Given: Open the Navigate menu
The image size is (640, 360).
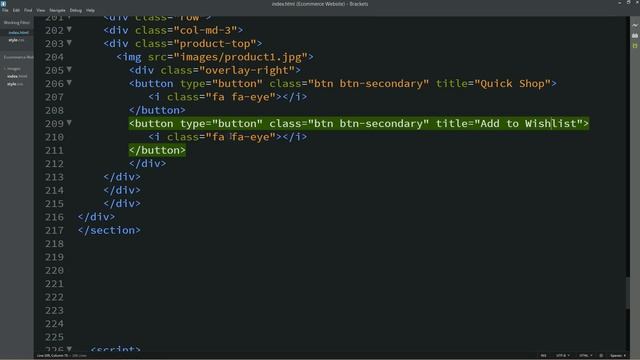Looking at the screenshot, I should [x=57, y=10].
